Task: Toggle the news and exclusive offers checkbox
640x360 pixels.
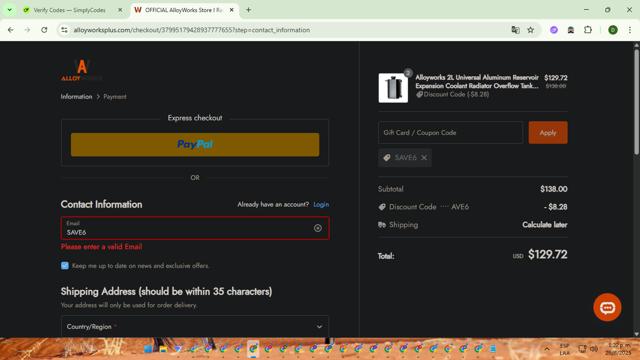Action: (x=65, y=266)
